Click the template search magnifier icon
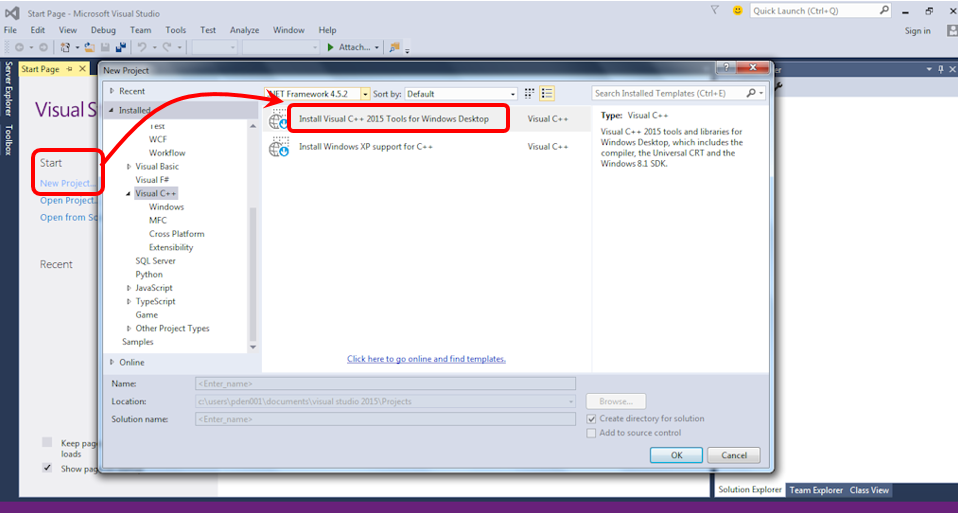958x513 pixels. coord(751,93)
